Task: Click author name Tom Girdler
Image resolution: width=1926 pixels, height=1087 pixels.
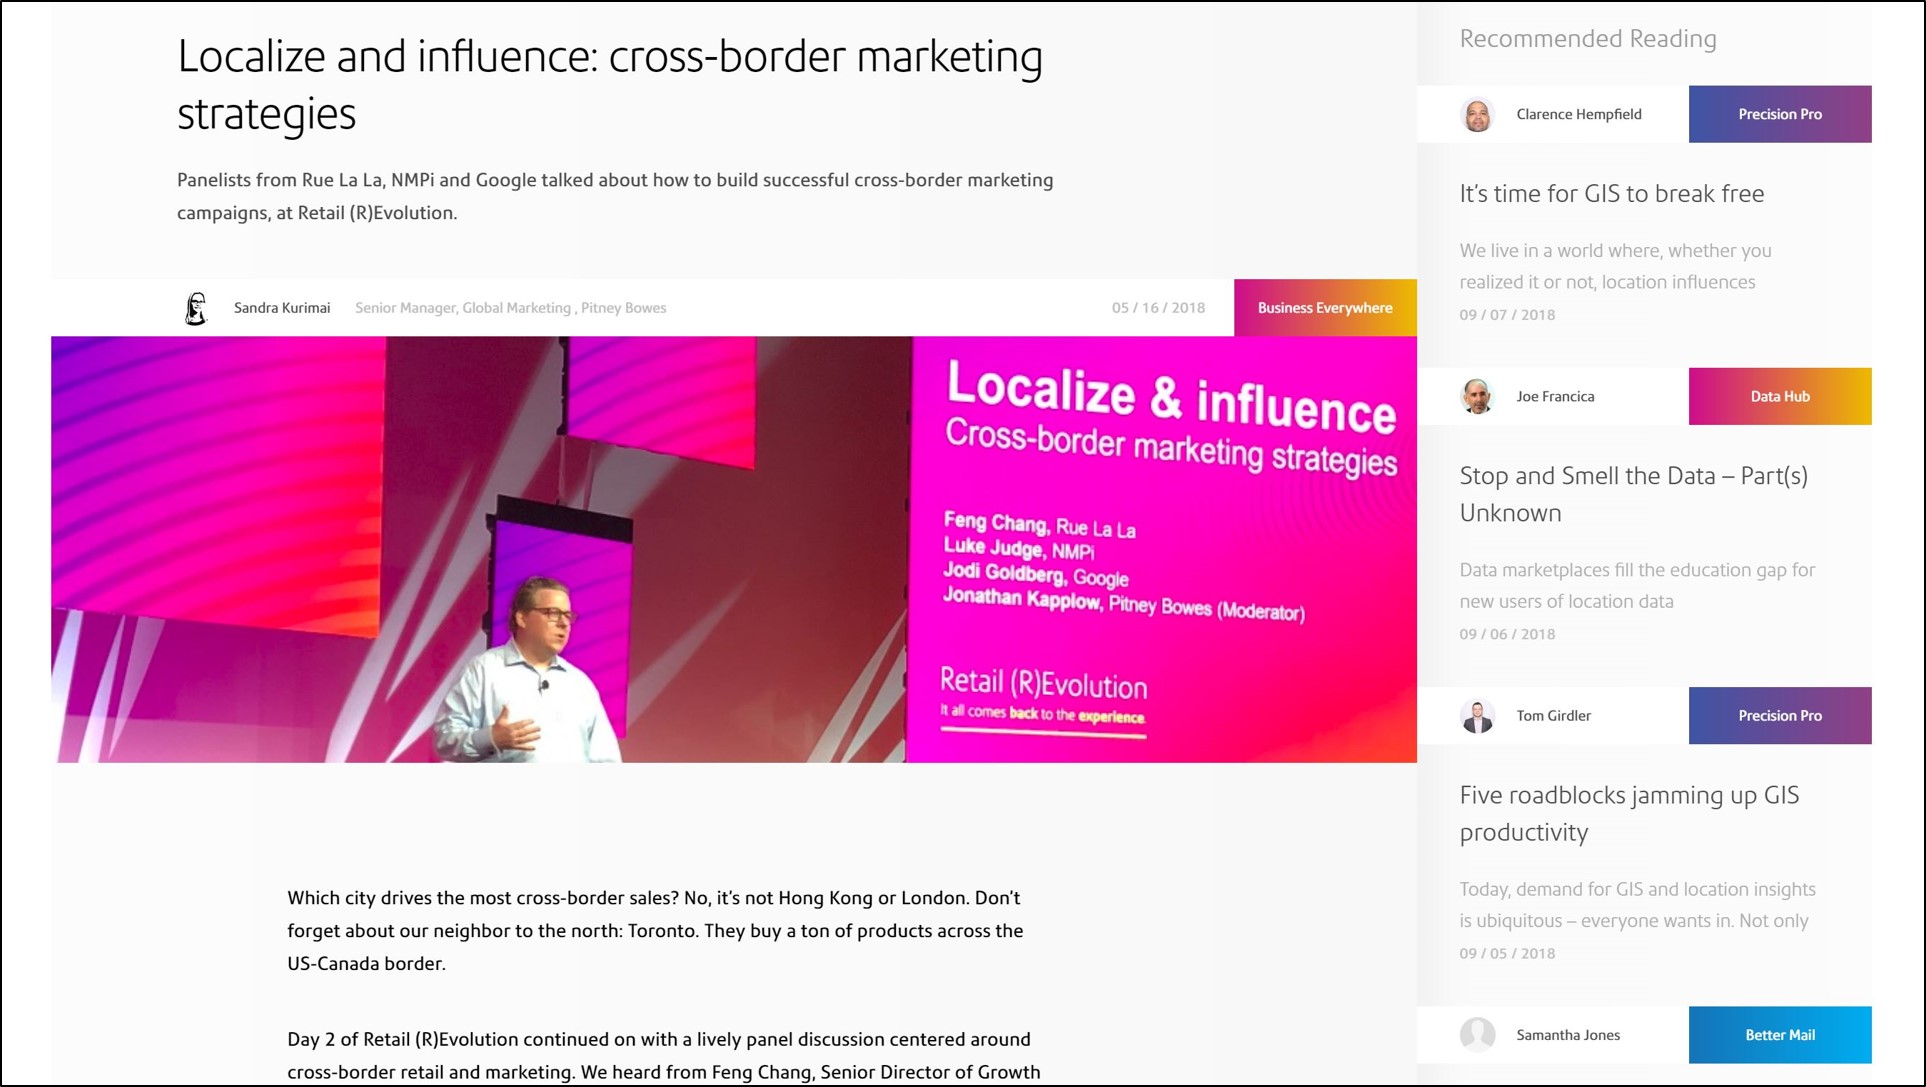Action: (1553, 715)
